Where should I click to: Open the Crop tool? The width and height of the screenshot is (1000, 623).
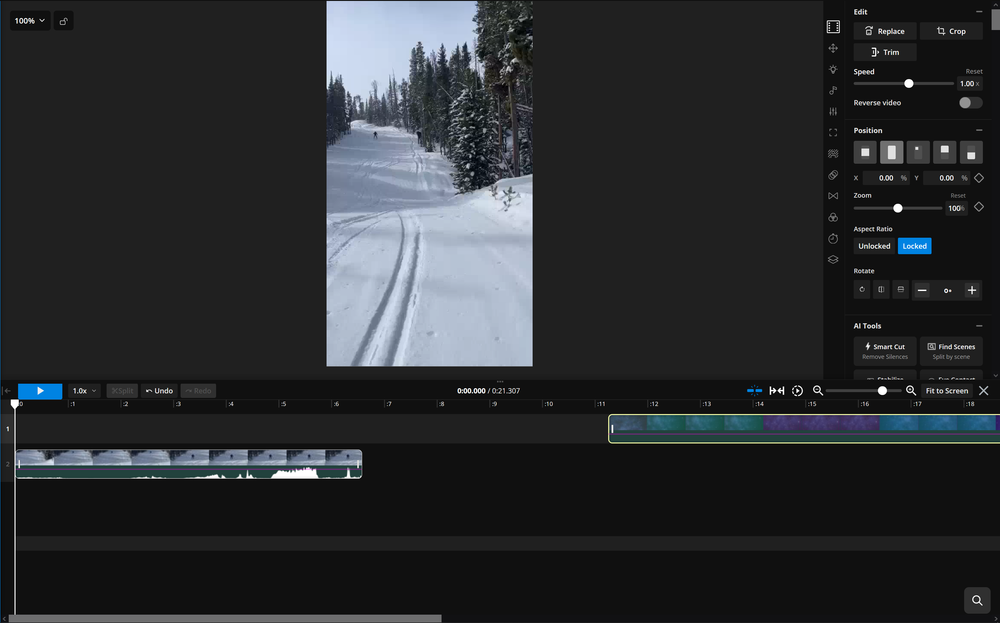(950, 31)
